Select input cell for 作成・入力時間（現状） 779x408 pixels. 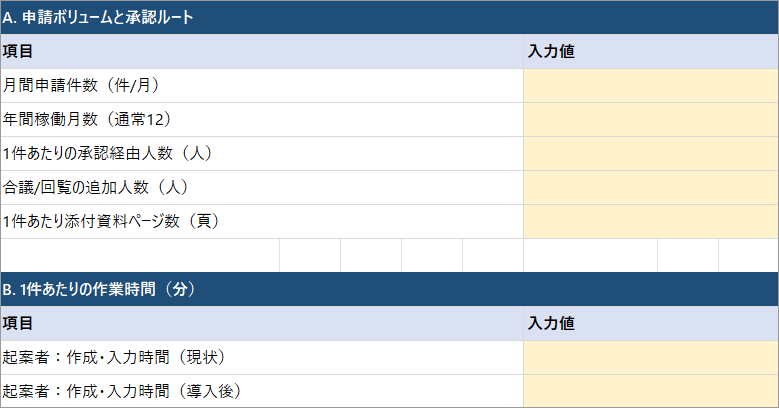tap(650, 358)
